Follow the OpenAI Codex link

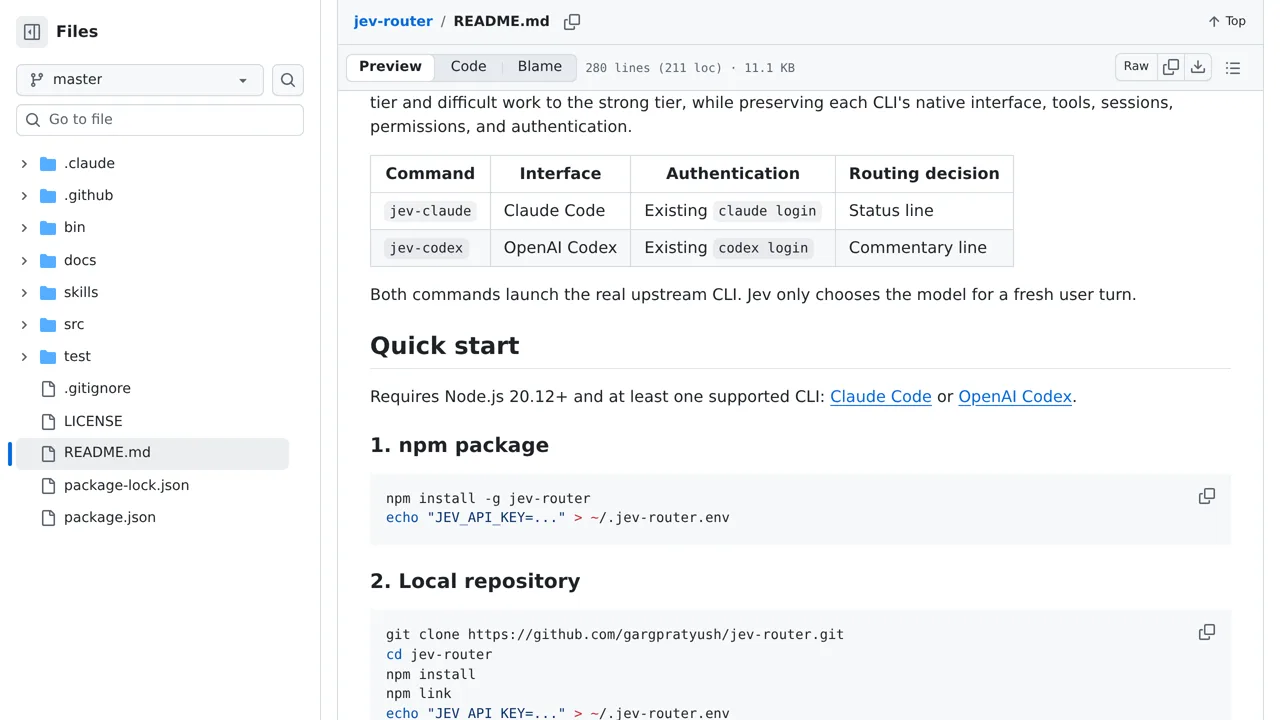[1015, 397]
